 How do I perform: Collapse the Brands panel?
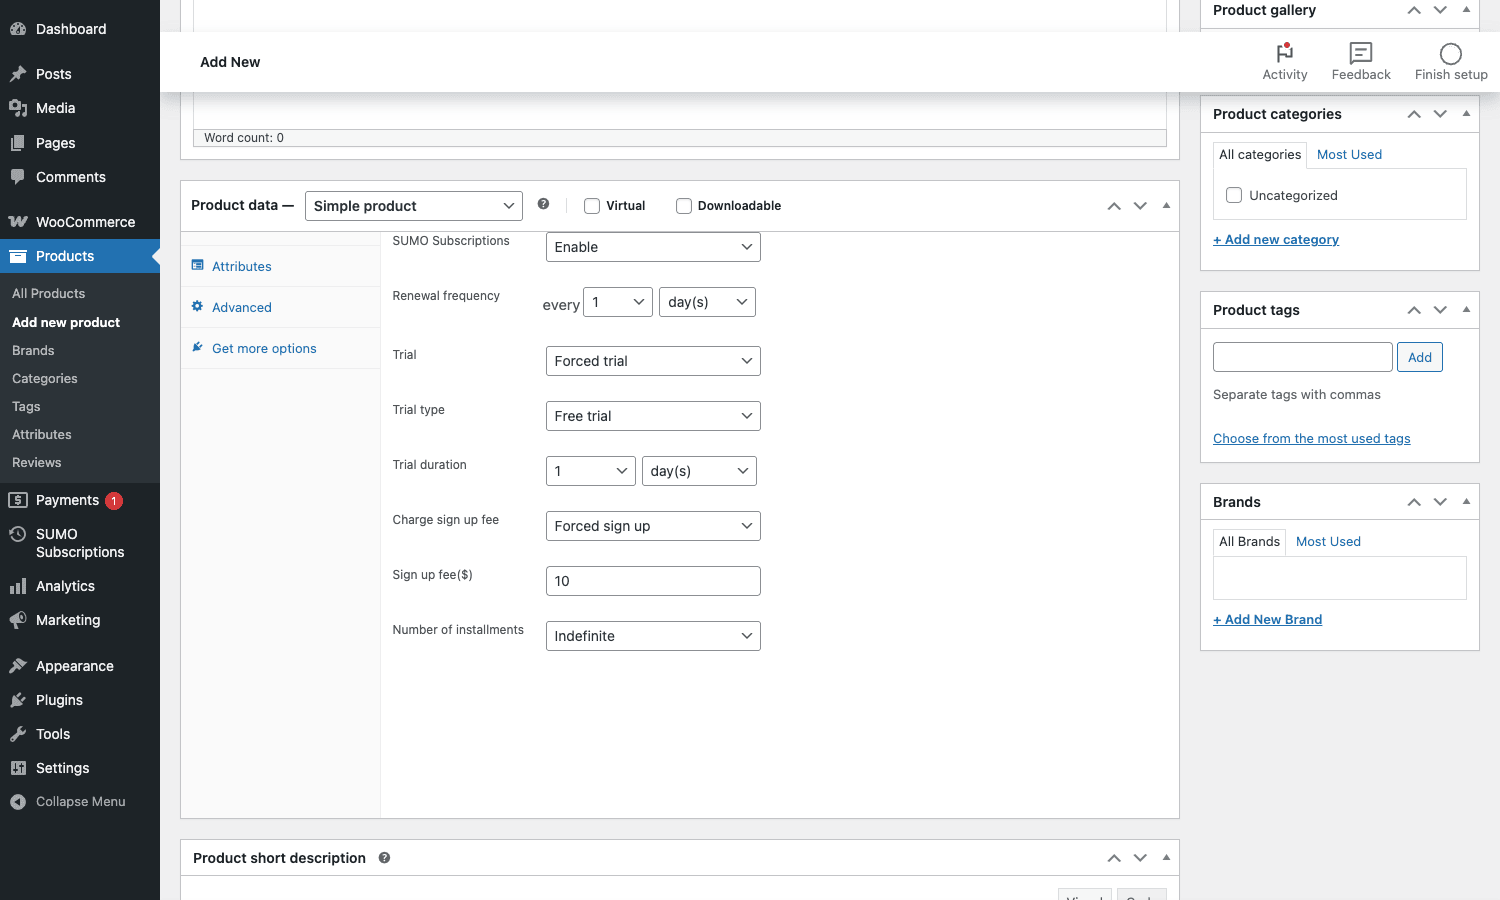coord(1466,501)
